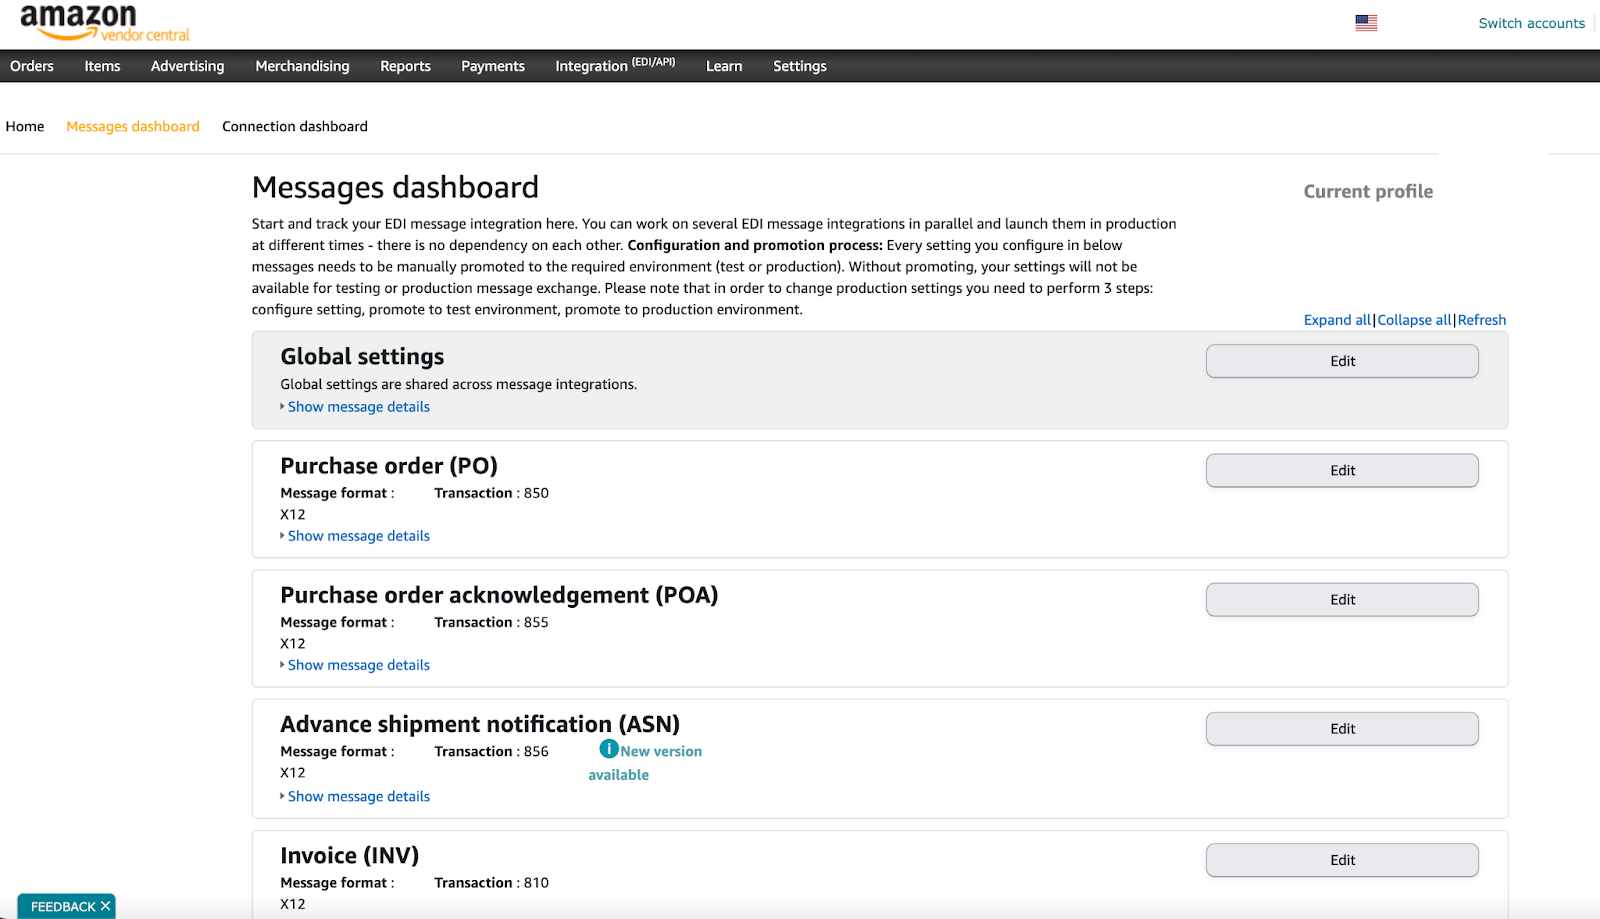Edit the Global settings

click(x=1341, y=361)
